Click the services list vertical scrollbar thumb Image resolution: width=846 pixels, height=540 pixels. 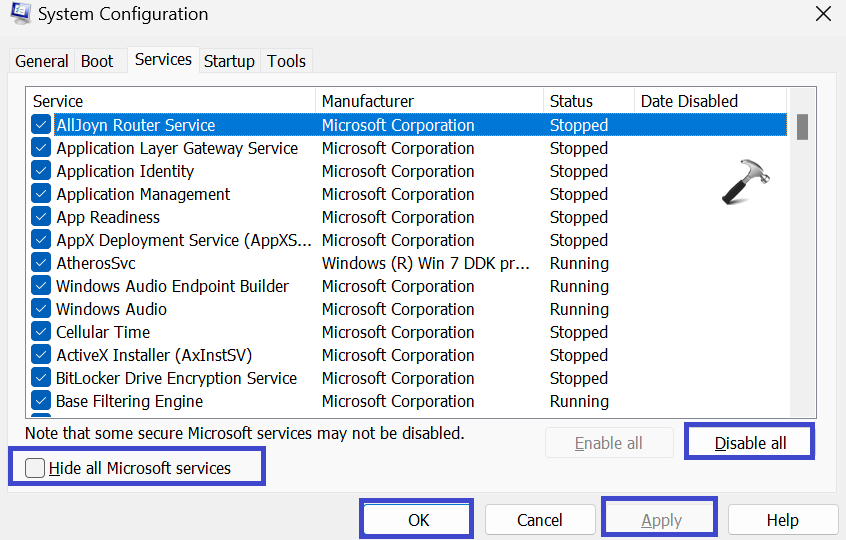(802, 127)
